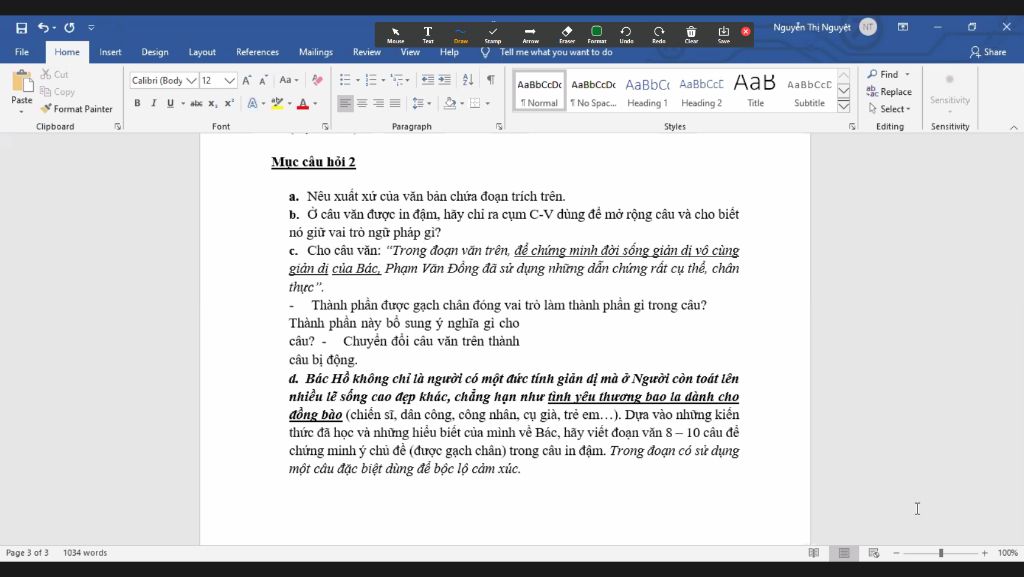Close the annotation toolbar with red X
This screenshot has height=577, width=1024.
746,31
